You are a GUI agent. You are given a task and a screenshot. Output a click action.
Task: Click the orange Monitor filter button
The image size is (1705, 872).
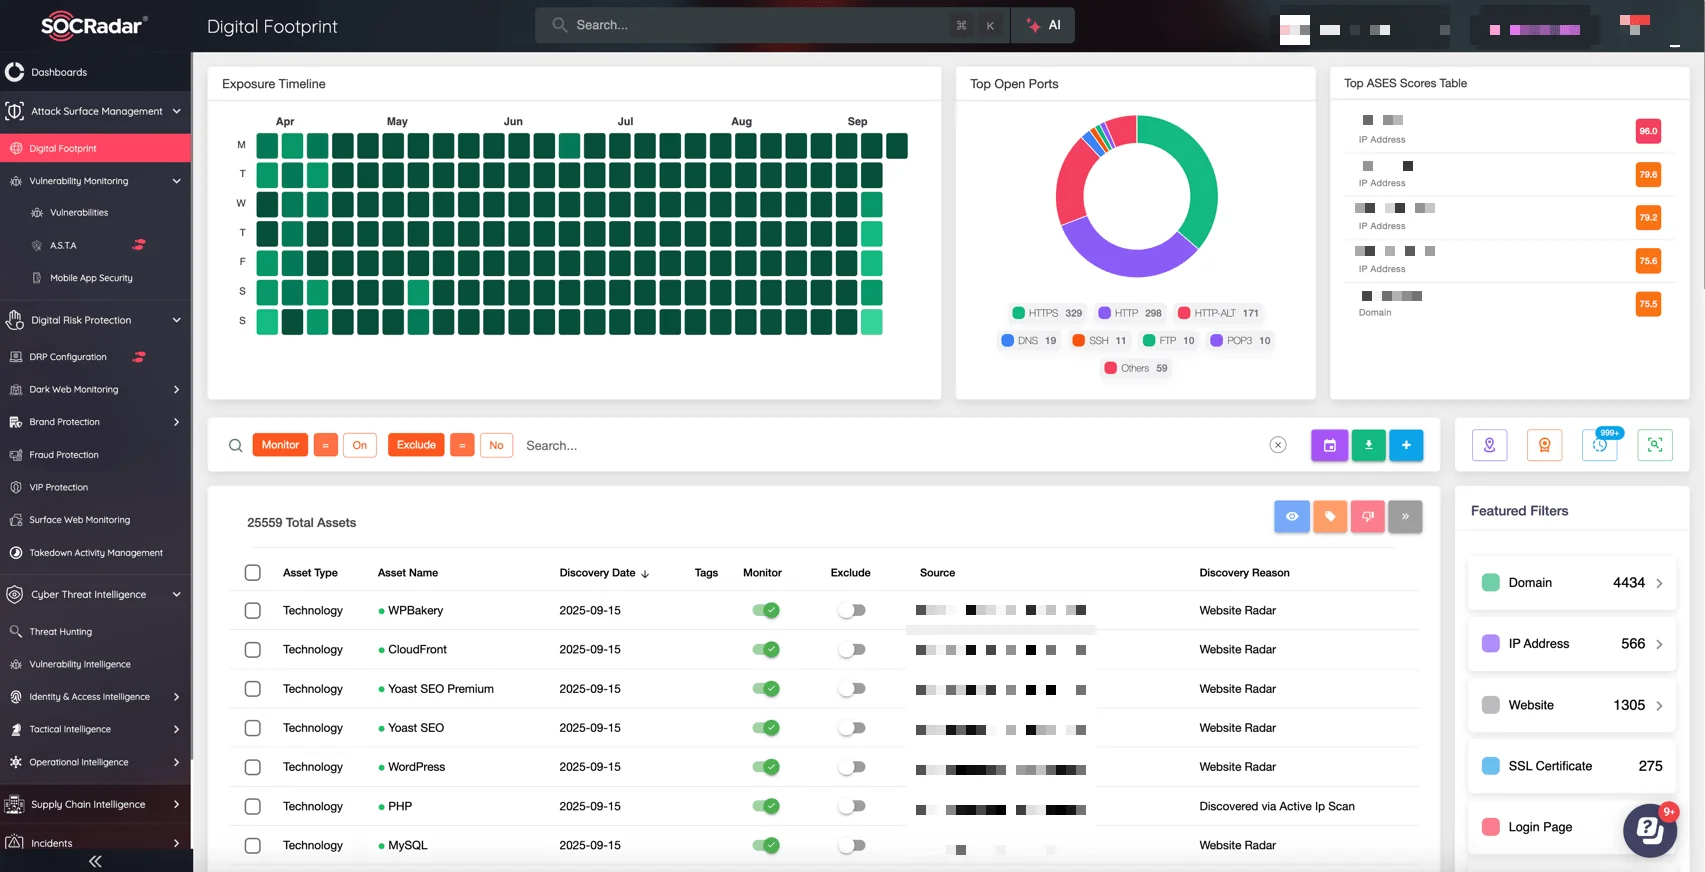tap(280, 445)
